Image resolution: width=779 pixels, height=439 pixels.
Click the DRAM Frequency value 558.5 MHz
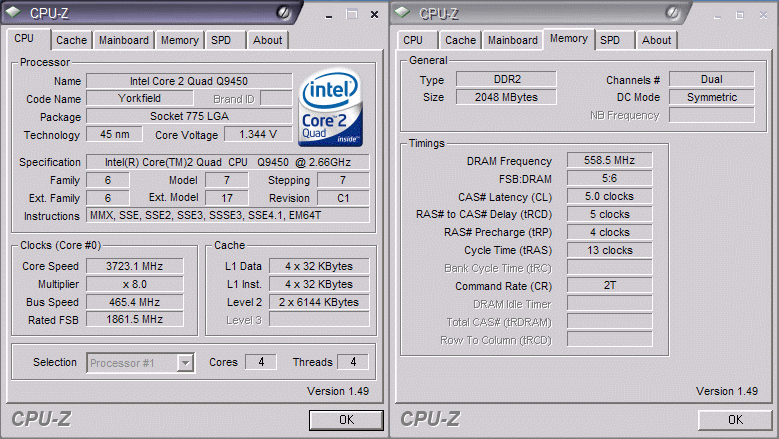click(610, 160)
